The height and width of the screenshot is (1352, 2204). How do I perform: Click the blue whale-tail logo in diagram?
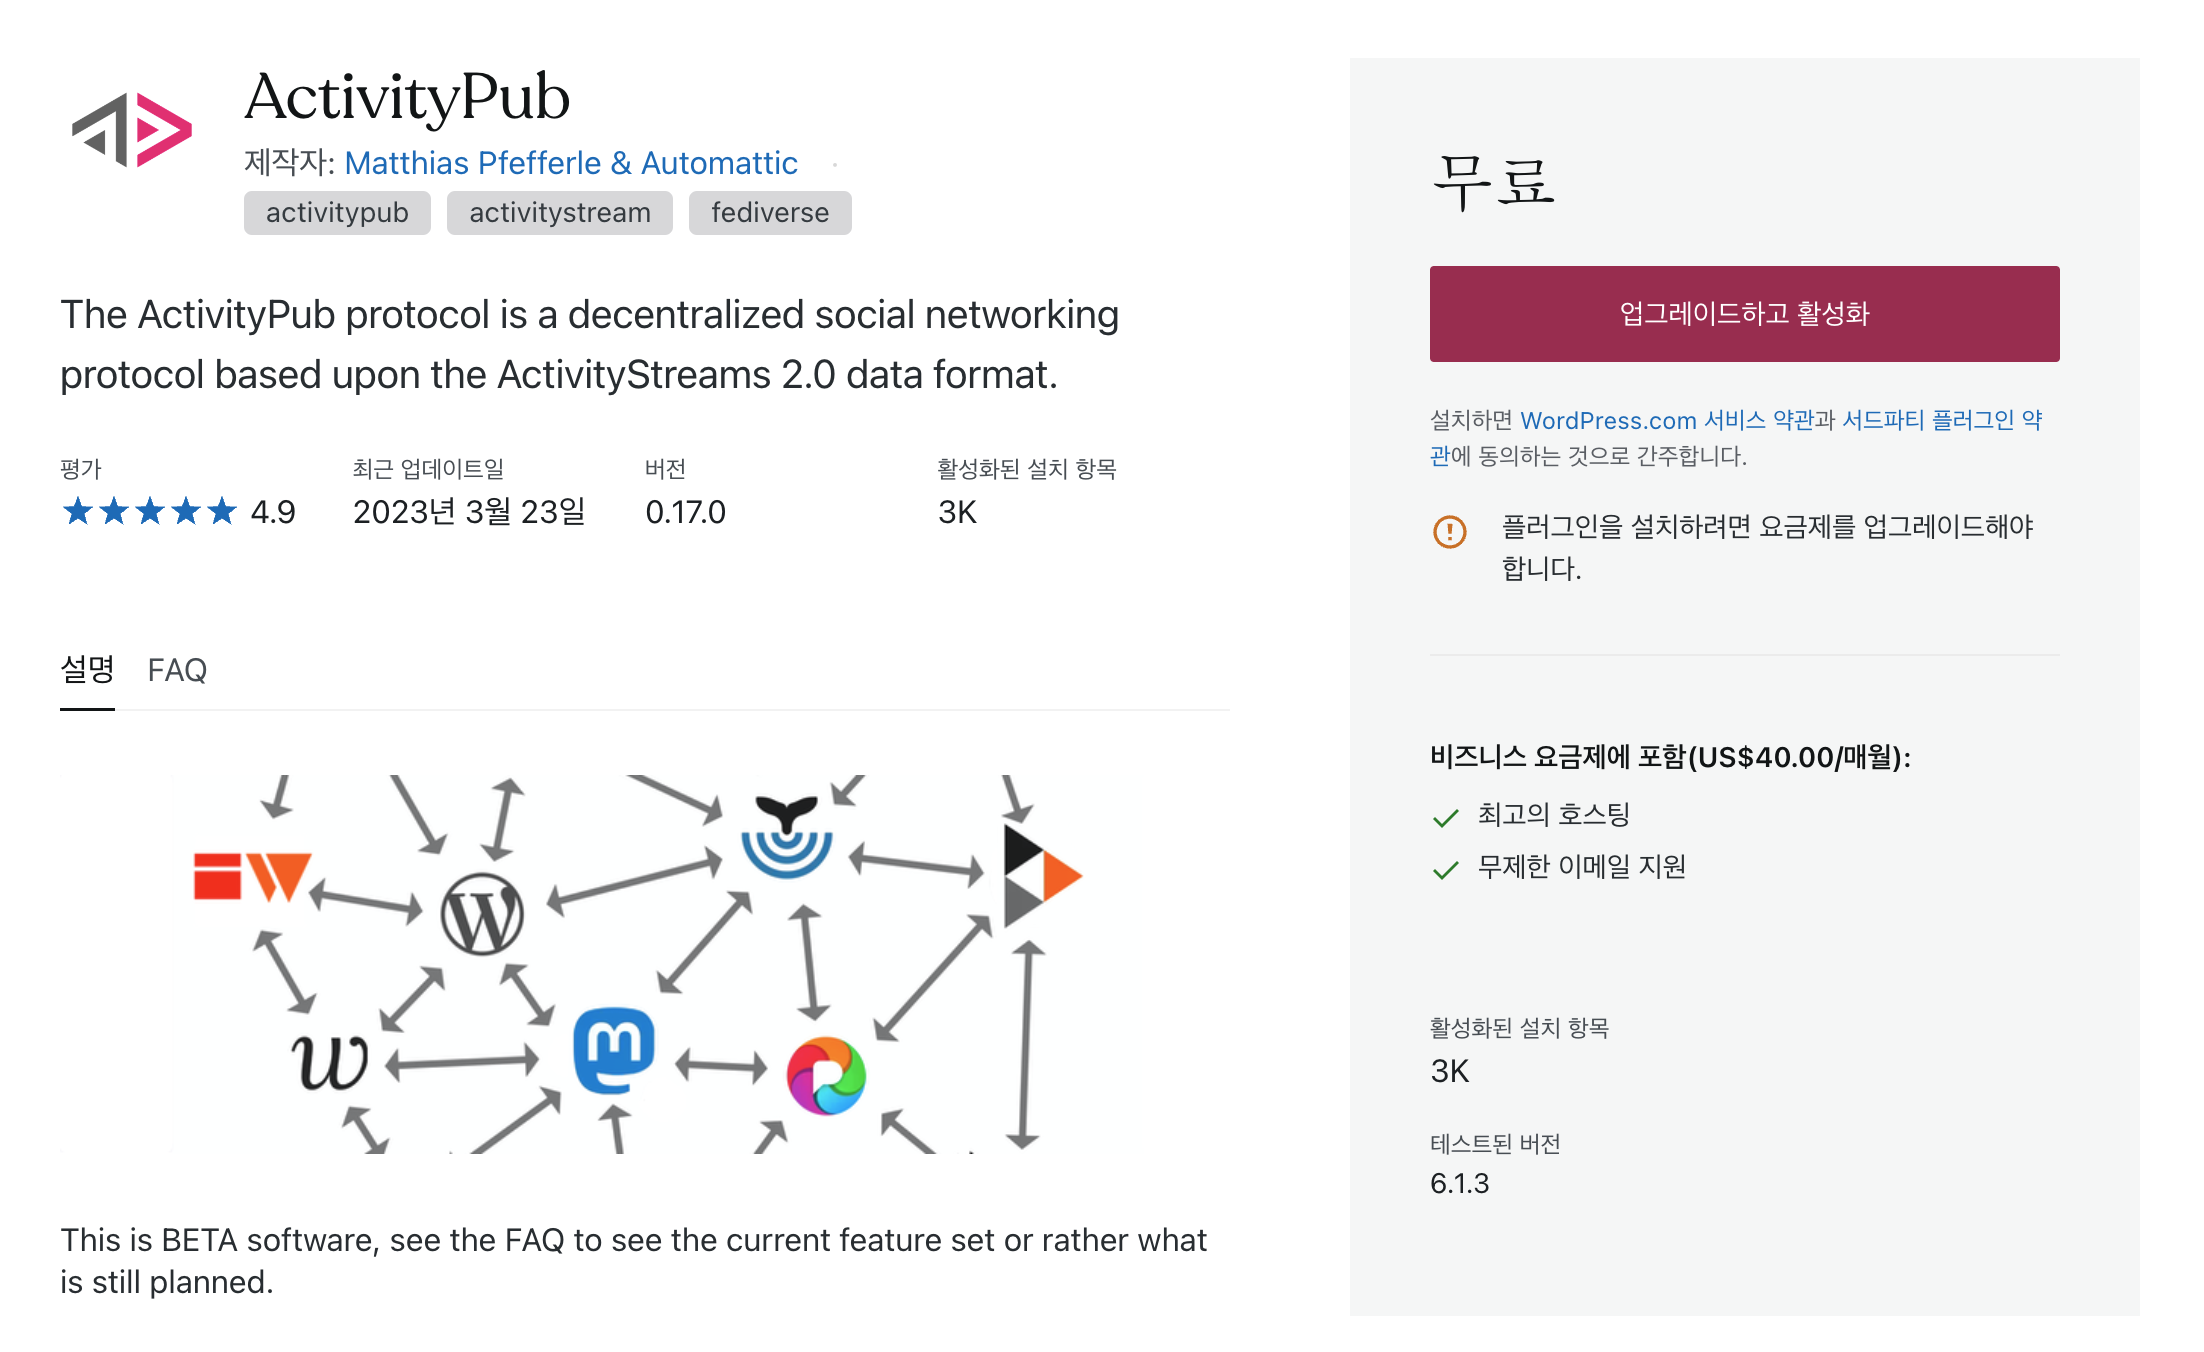pos(787,837)
